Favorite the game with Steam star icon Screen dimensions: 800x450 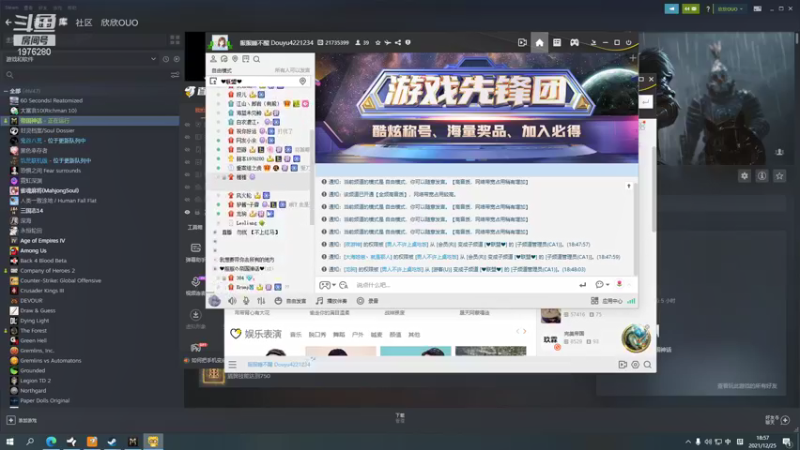[x=779, y=176]
